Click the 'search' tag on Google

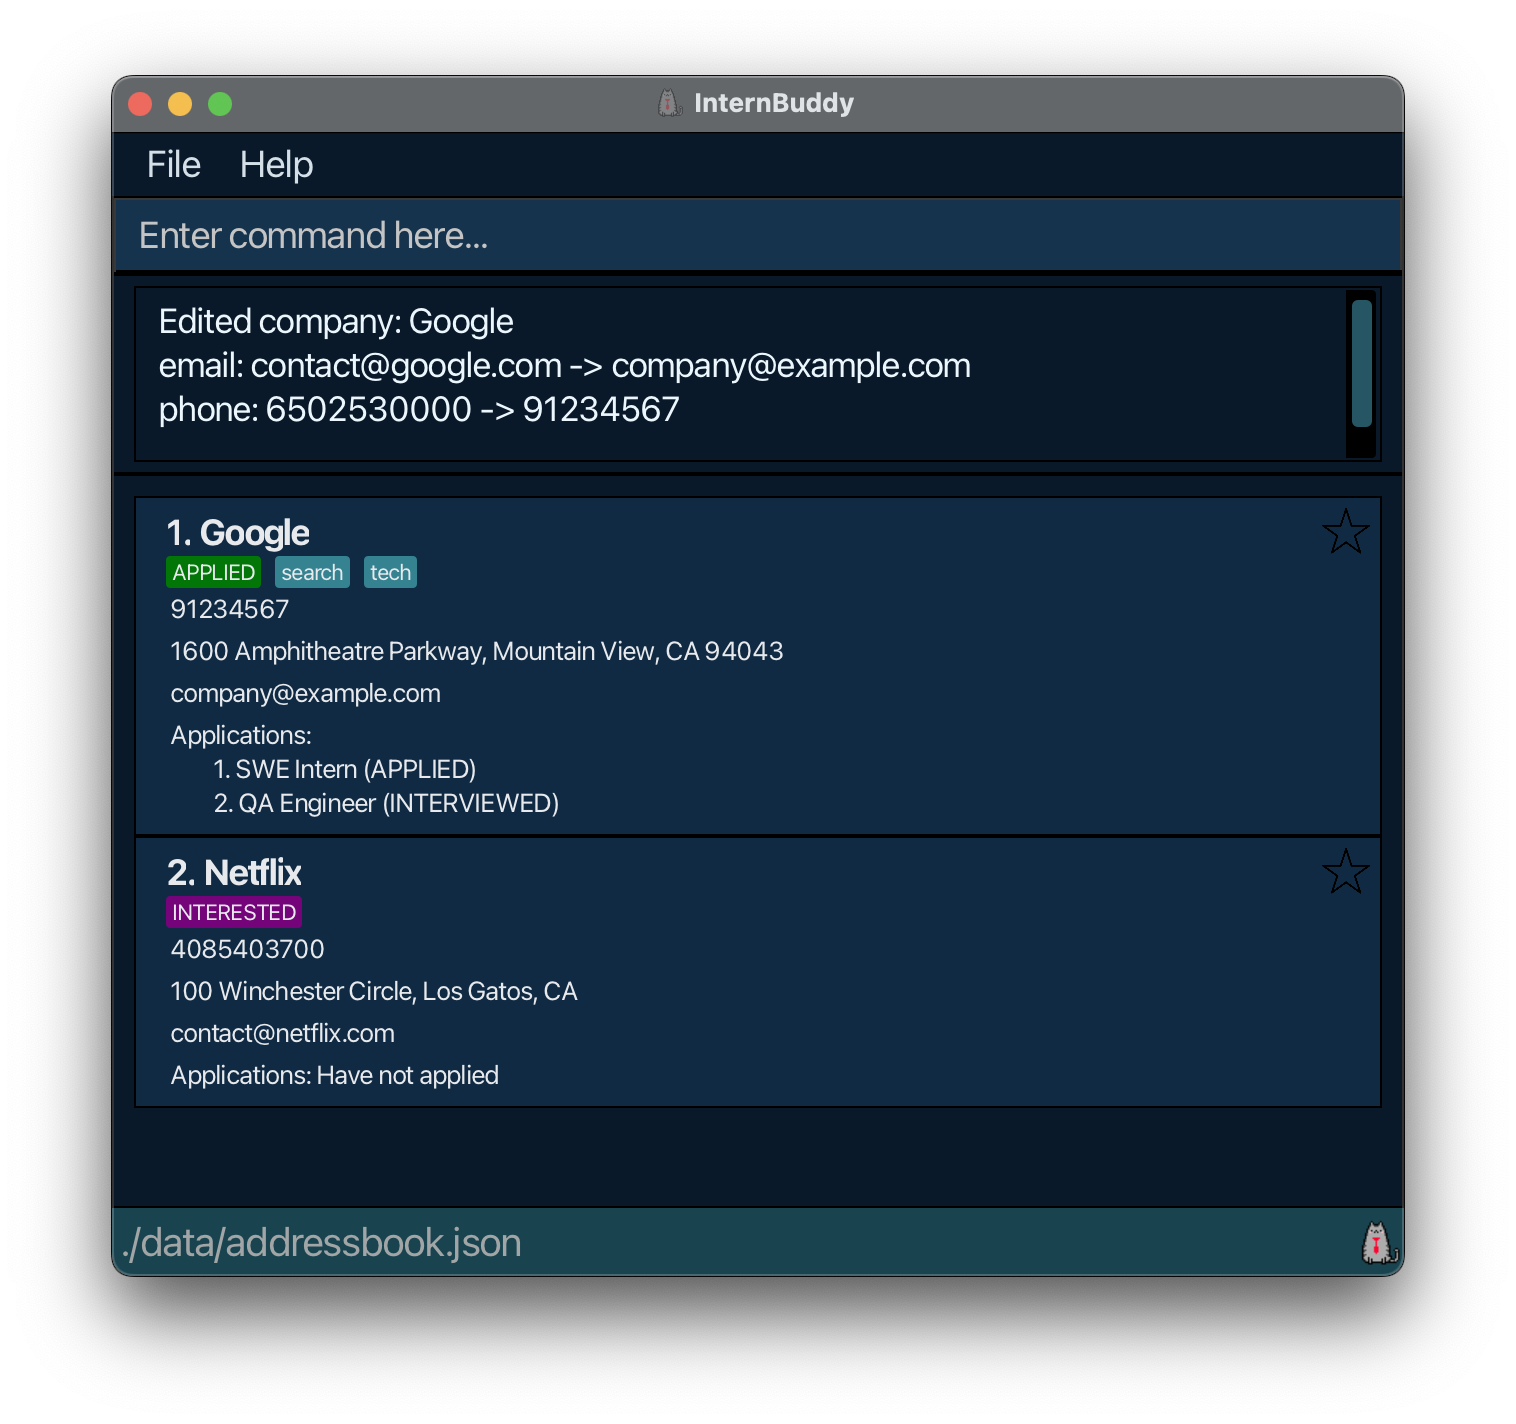tap(312, 572)
